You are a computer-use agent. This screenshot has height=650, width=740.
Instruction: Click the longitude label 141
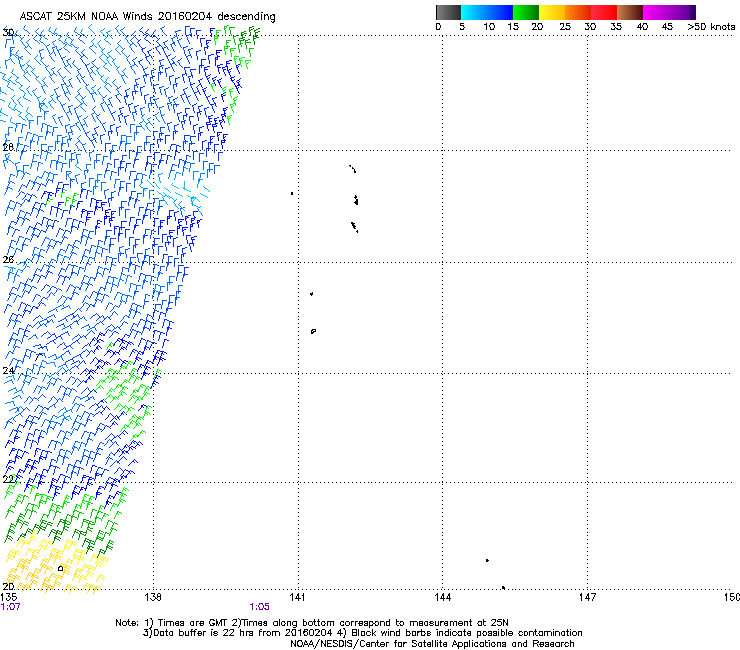tap(297, 597)
